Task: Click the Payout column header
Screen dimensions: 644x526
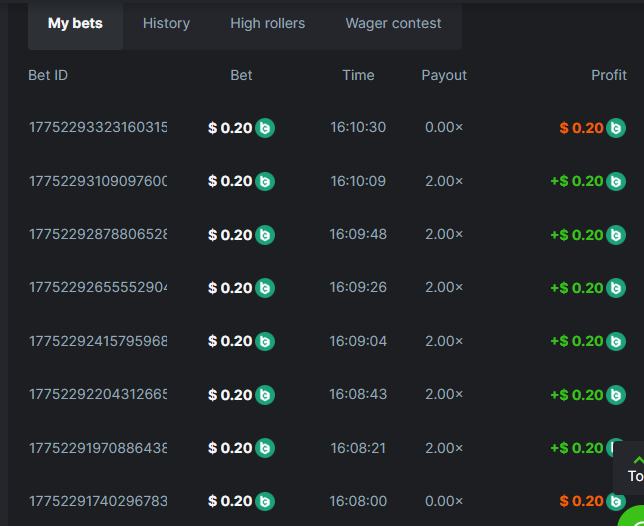Action: tap(444, 75)
